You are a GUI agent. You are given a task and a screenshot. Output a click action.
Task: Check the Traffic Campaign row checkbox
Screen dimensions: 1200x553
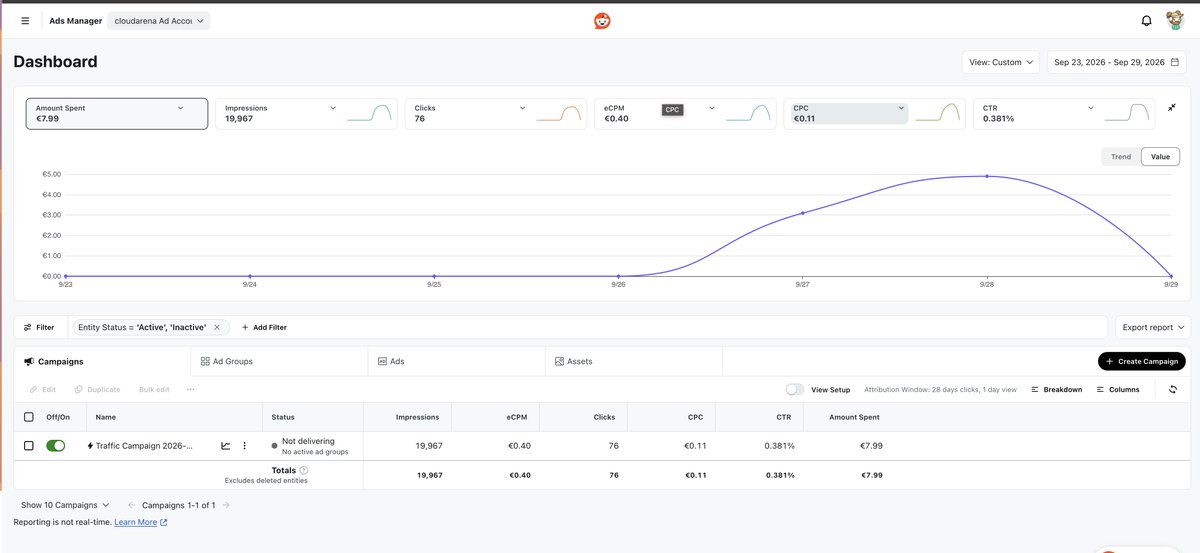tap(29, 446)
